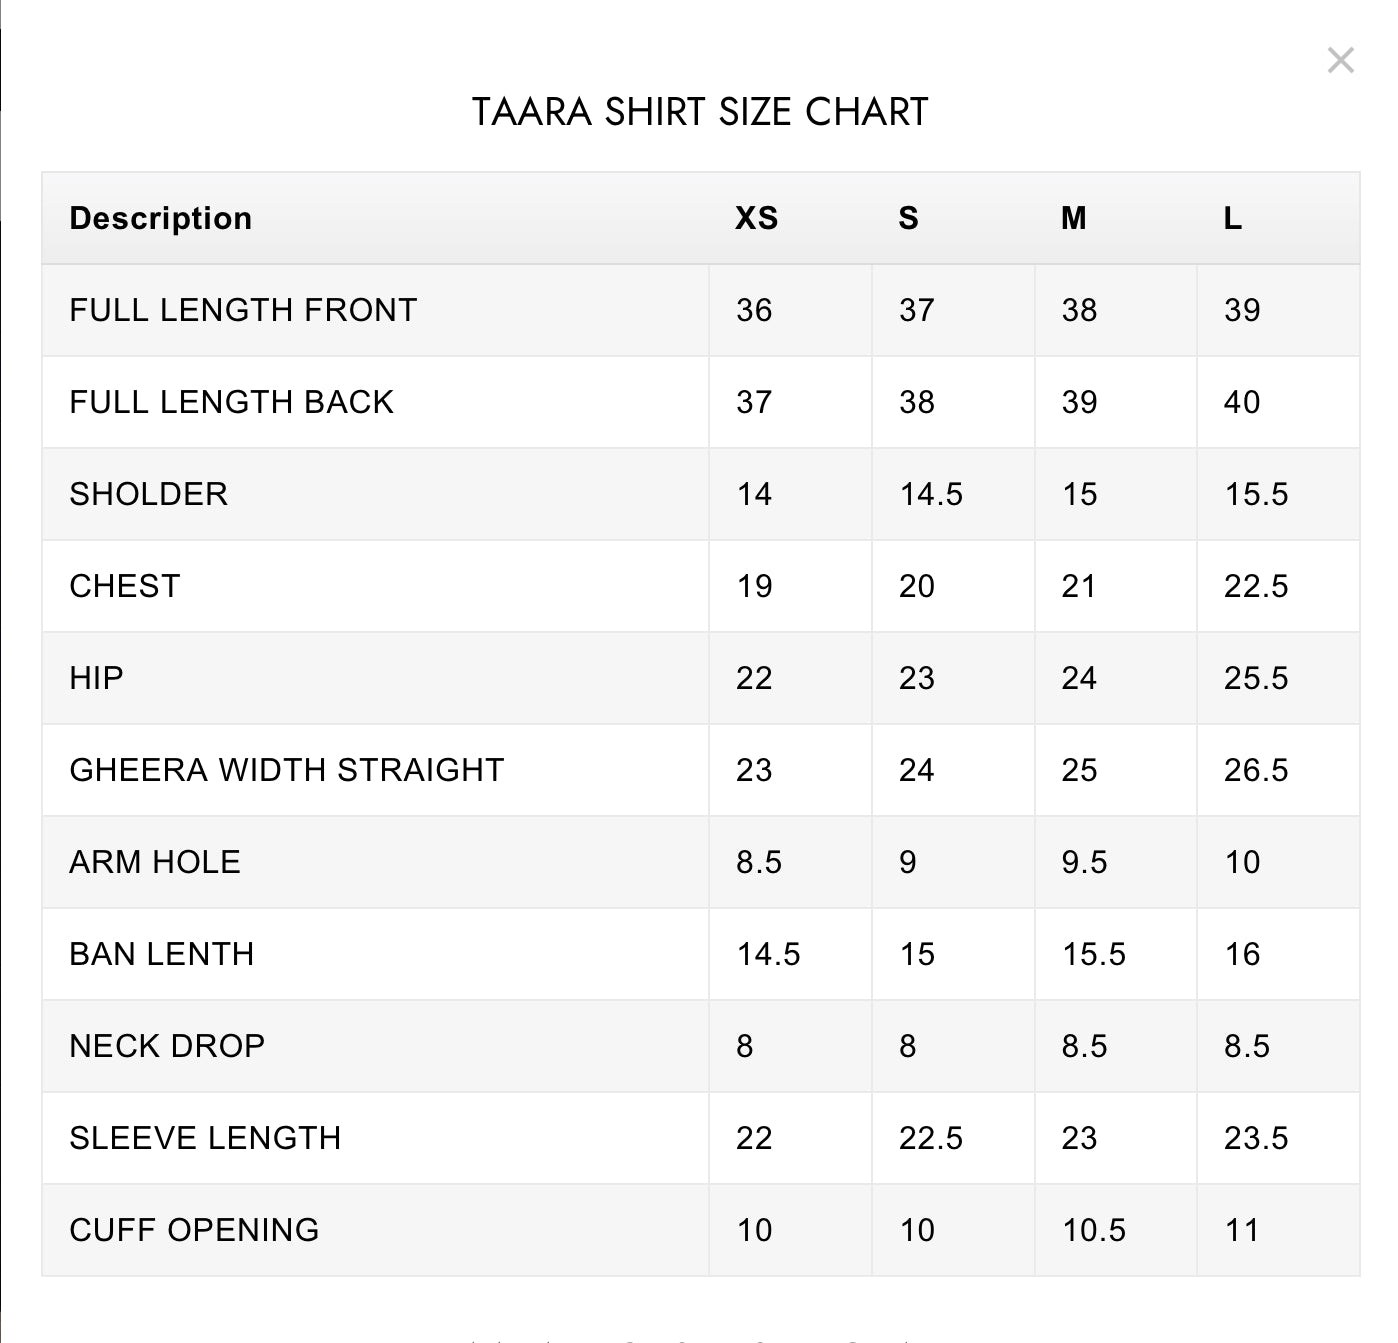Click the CHEST value 22.5 for L
This screenshot has width=1398, height=1343.
pos(1256,586)
